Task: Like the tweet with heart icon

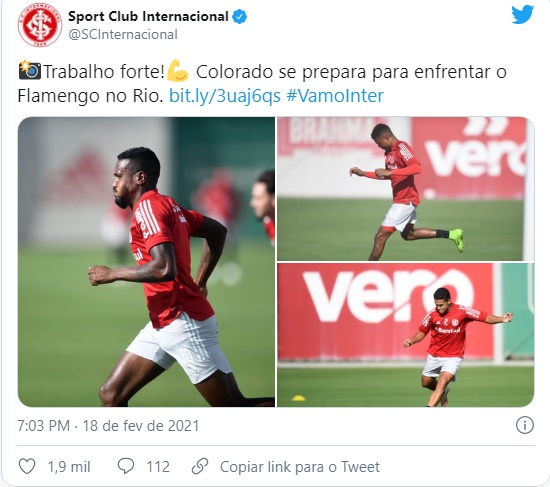Action: click(27, 466)
